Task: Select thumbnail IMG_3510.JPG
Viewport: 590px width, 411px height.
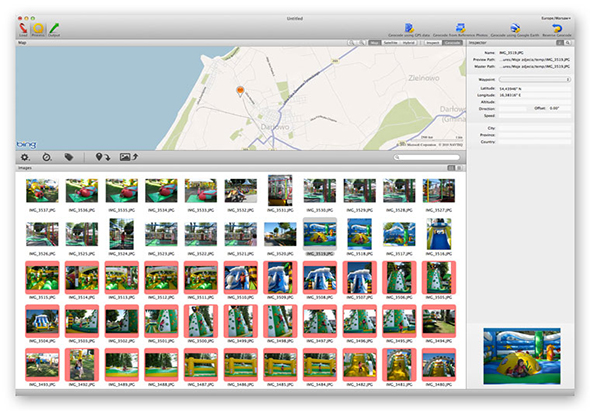Action: point(240,278)
